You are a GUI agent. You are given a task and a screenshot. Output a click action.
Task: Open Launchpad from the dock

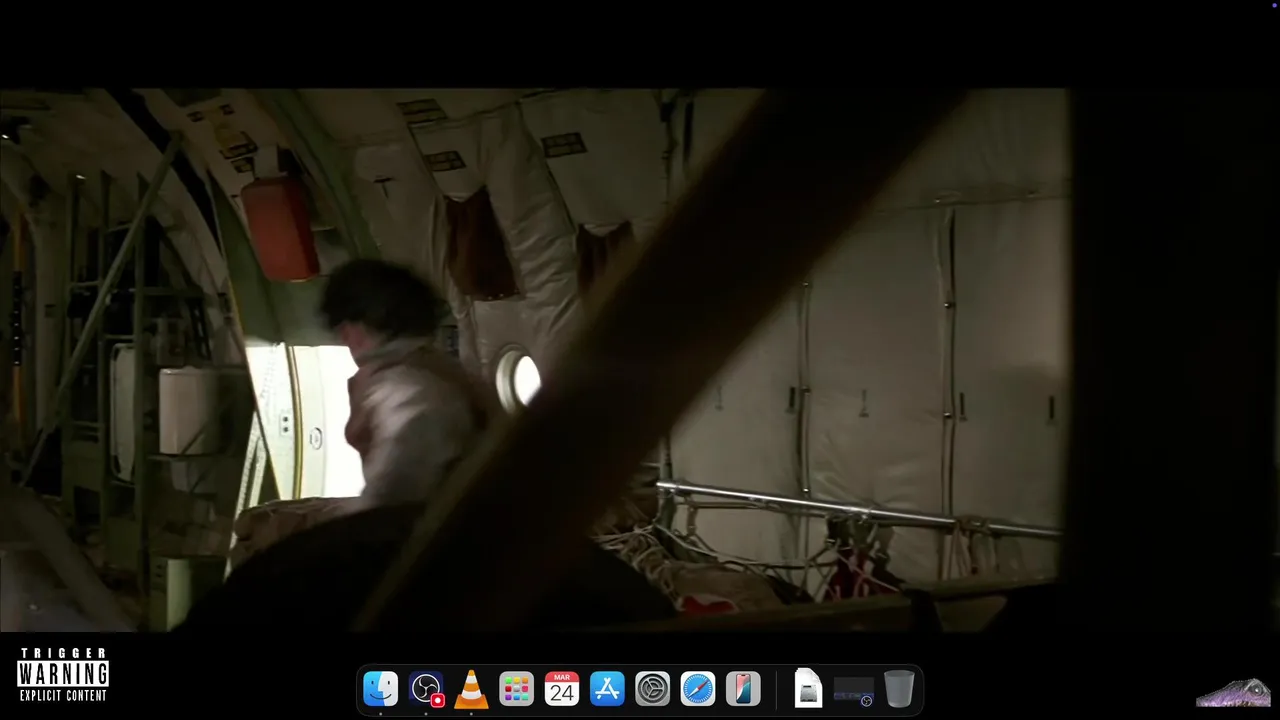516,689
